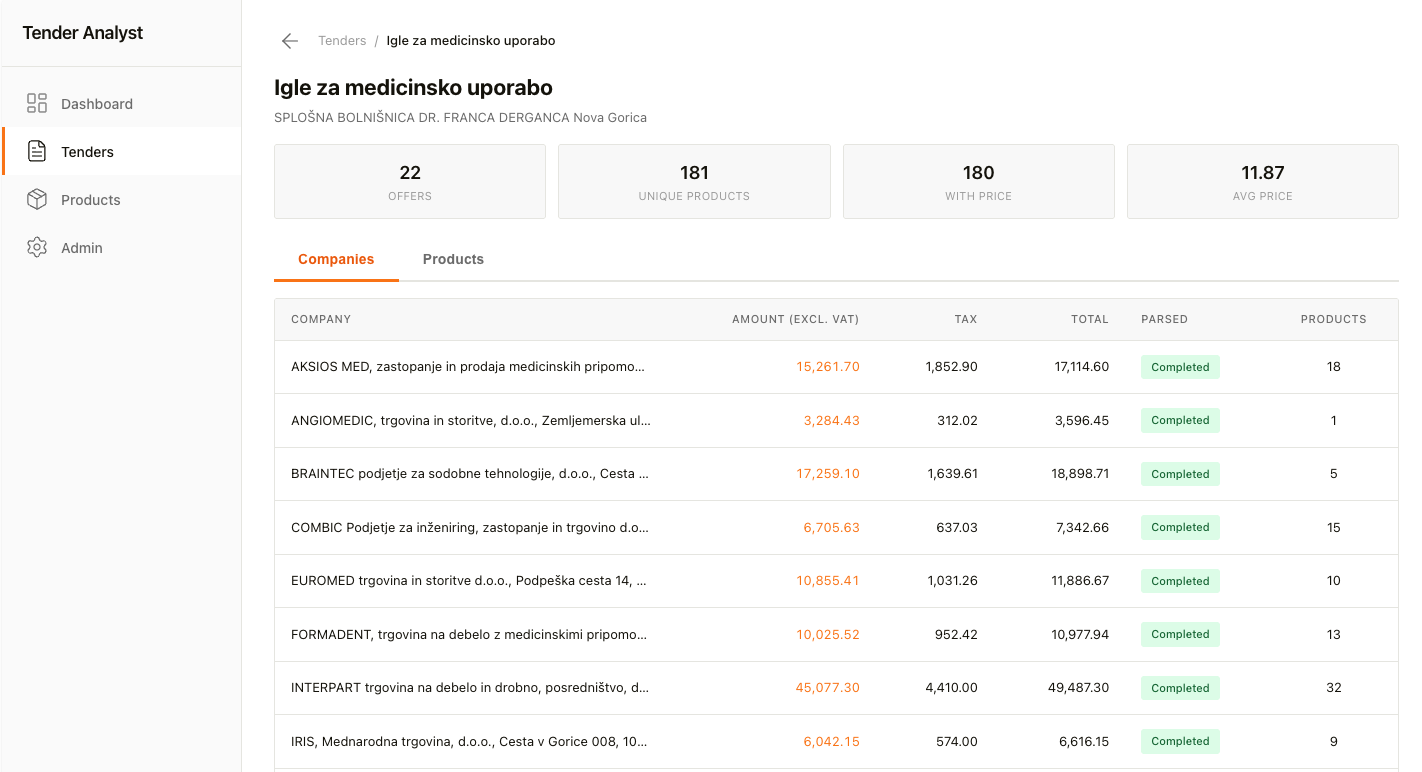Viewport: 1422px width, 772px height.
Task: Click the Completed badge for BRAINTEC
Action: [1180, 474]
